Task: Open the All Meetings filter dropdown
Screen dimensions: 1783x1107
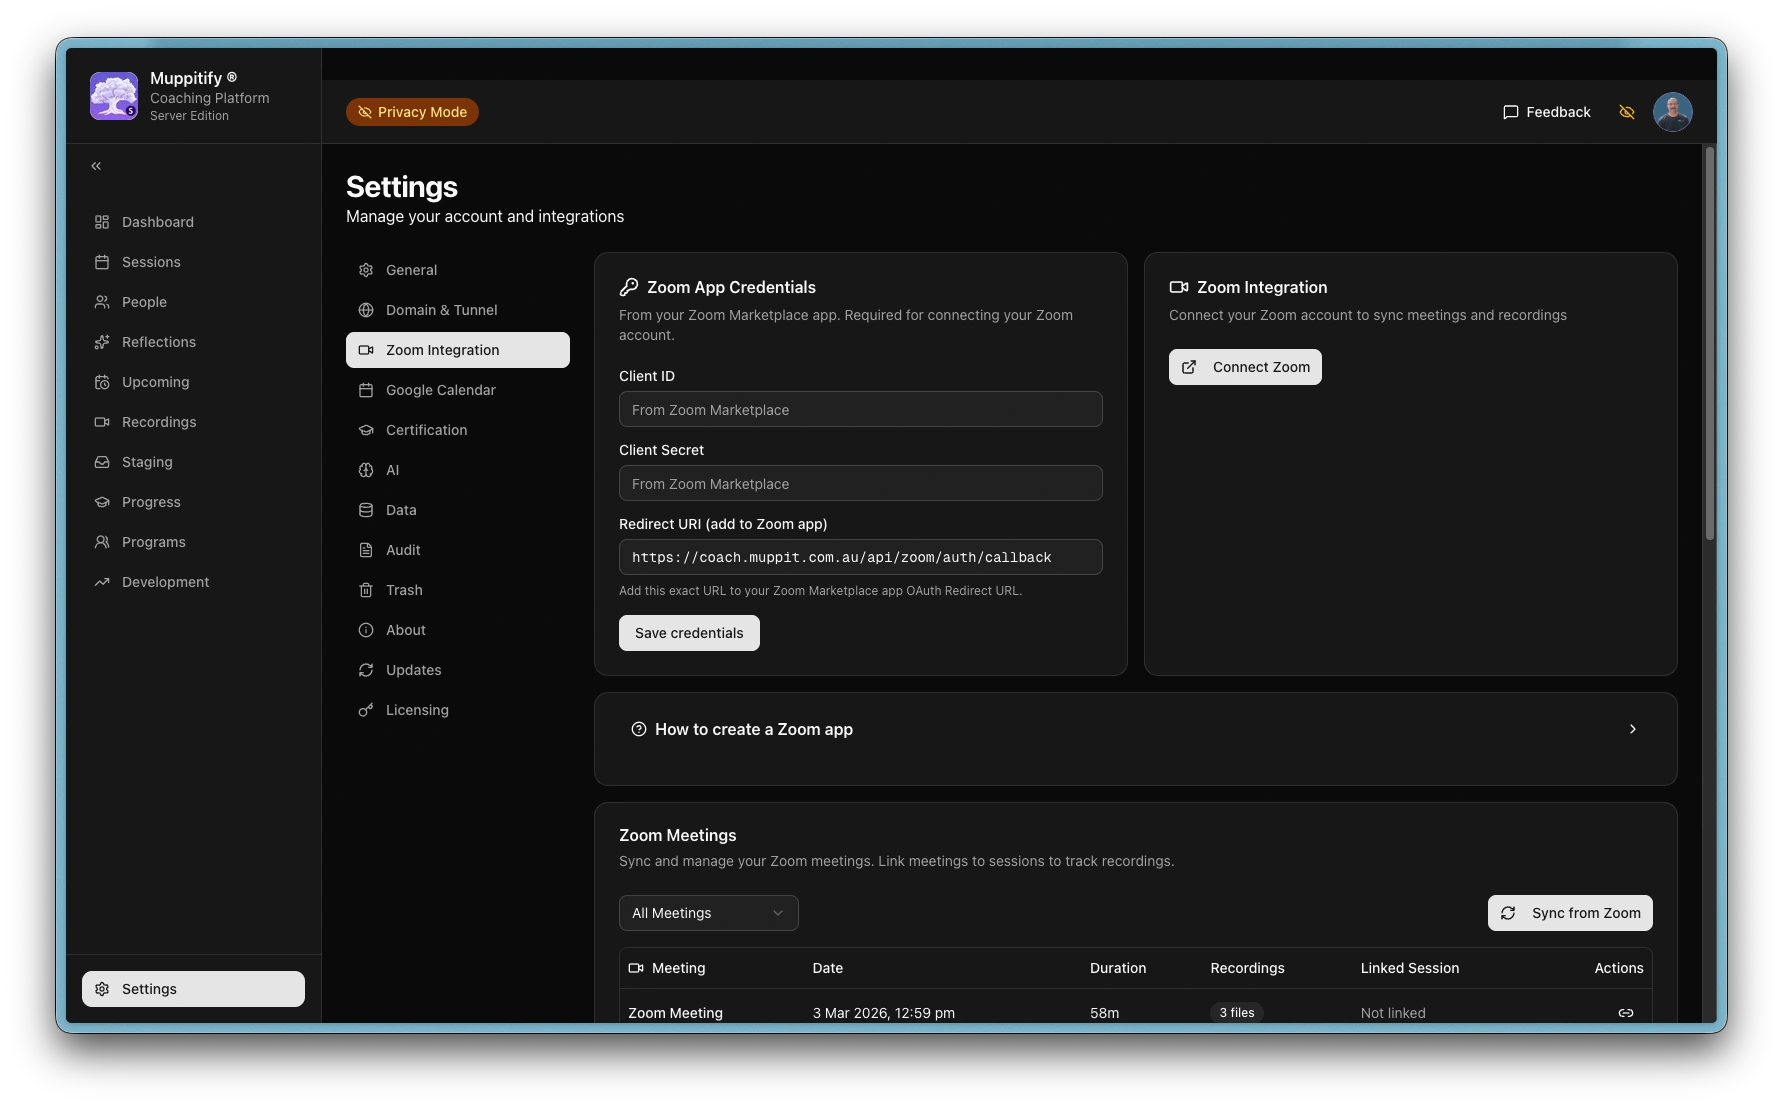Action: click(708, 913)
